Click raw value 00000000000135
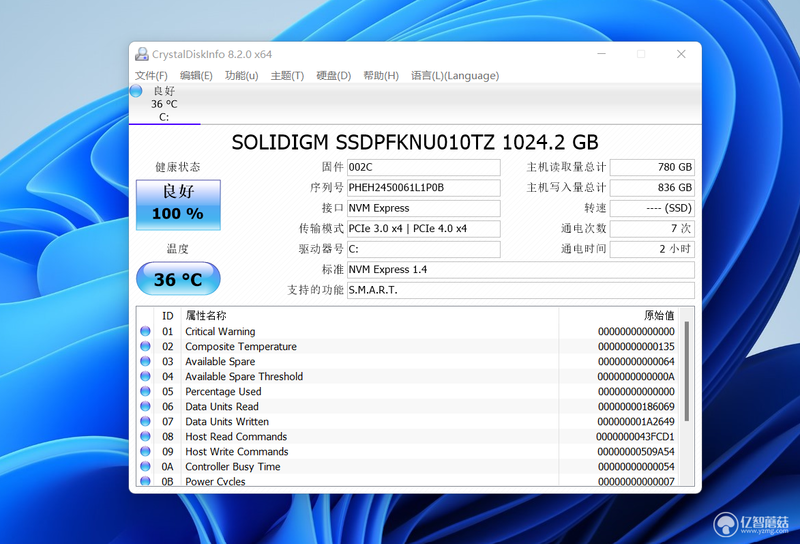Screen dimensions: 800x544 (636, 347)
